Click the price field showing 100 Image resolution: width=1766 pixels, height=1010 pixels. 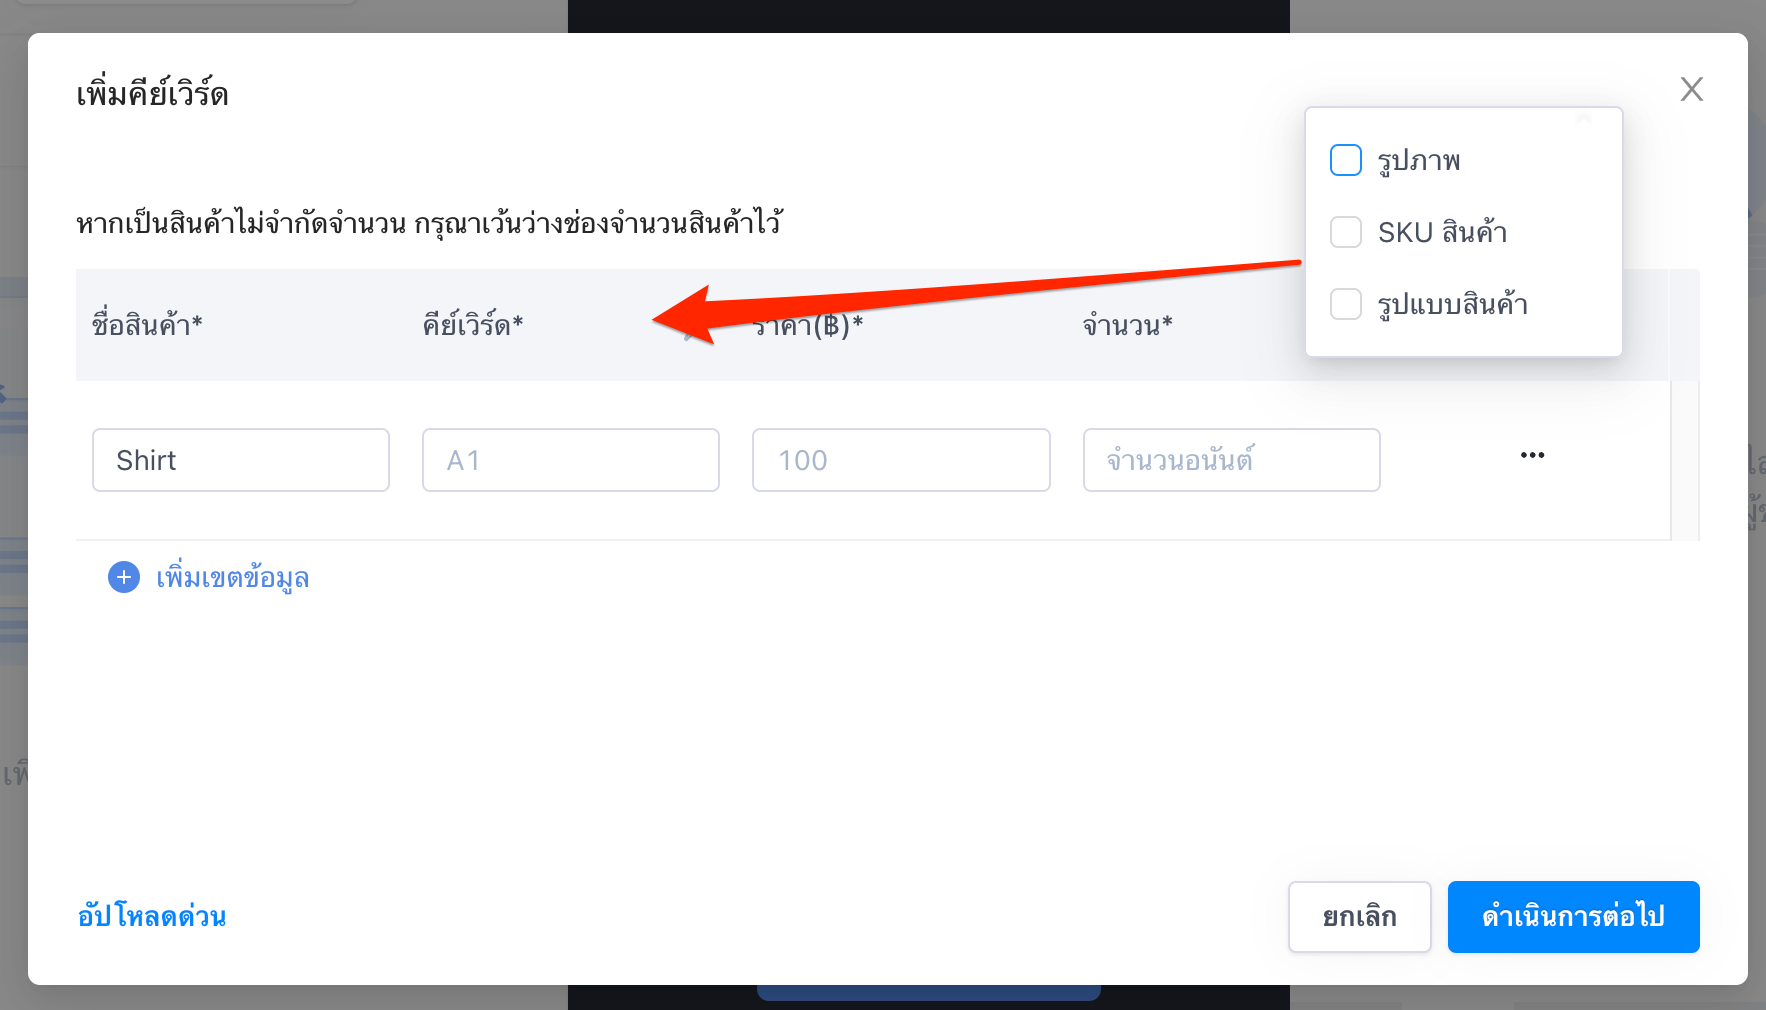(x=901, y=460)
